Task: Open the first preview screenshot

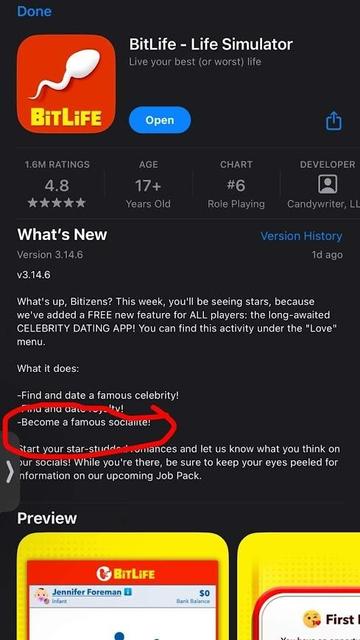Action: pyautogui.click(x=122, y=586)
